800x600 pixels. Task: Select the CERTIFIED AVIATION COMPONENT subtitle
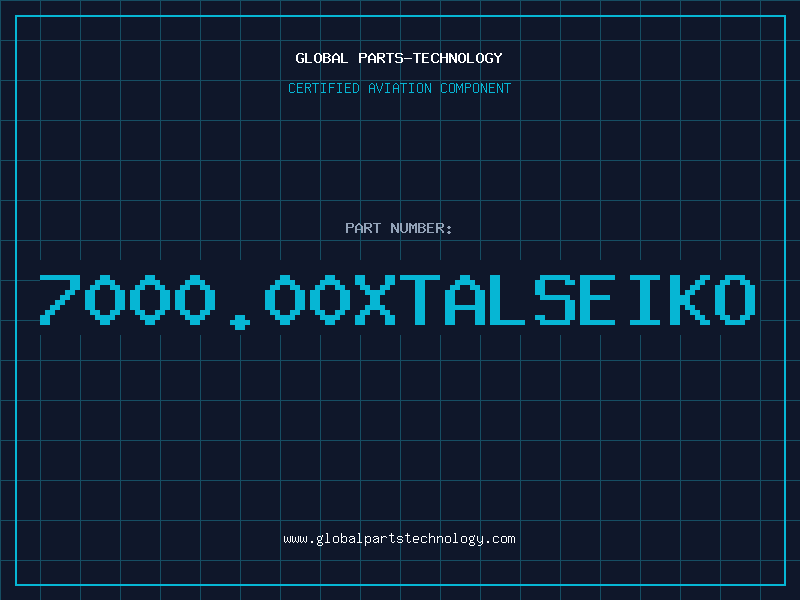399,88
